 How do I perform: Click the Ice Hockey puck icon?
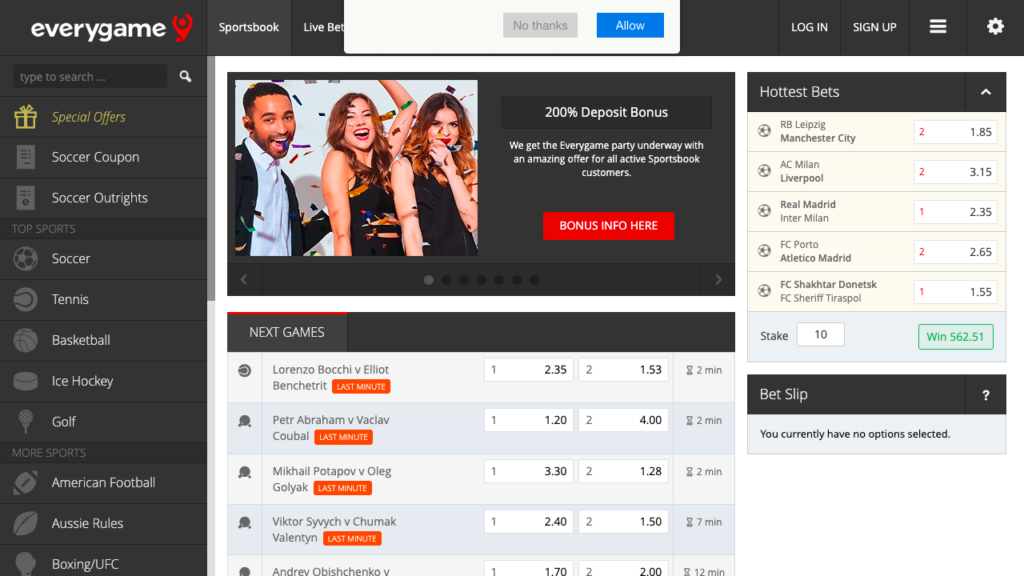25,381
